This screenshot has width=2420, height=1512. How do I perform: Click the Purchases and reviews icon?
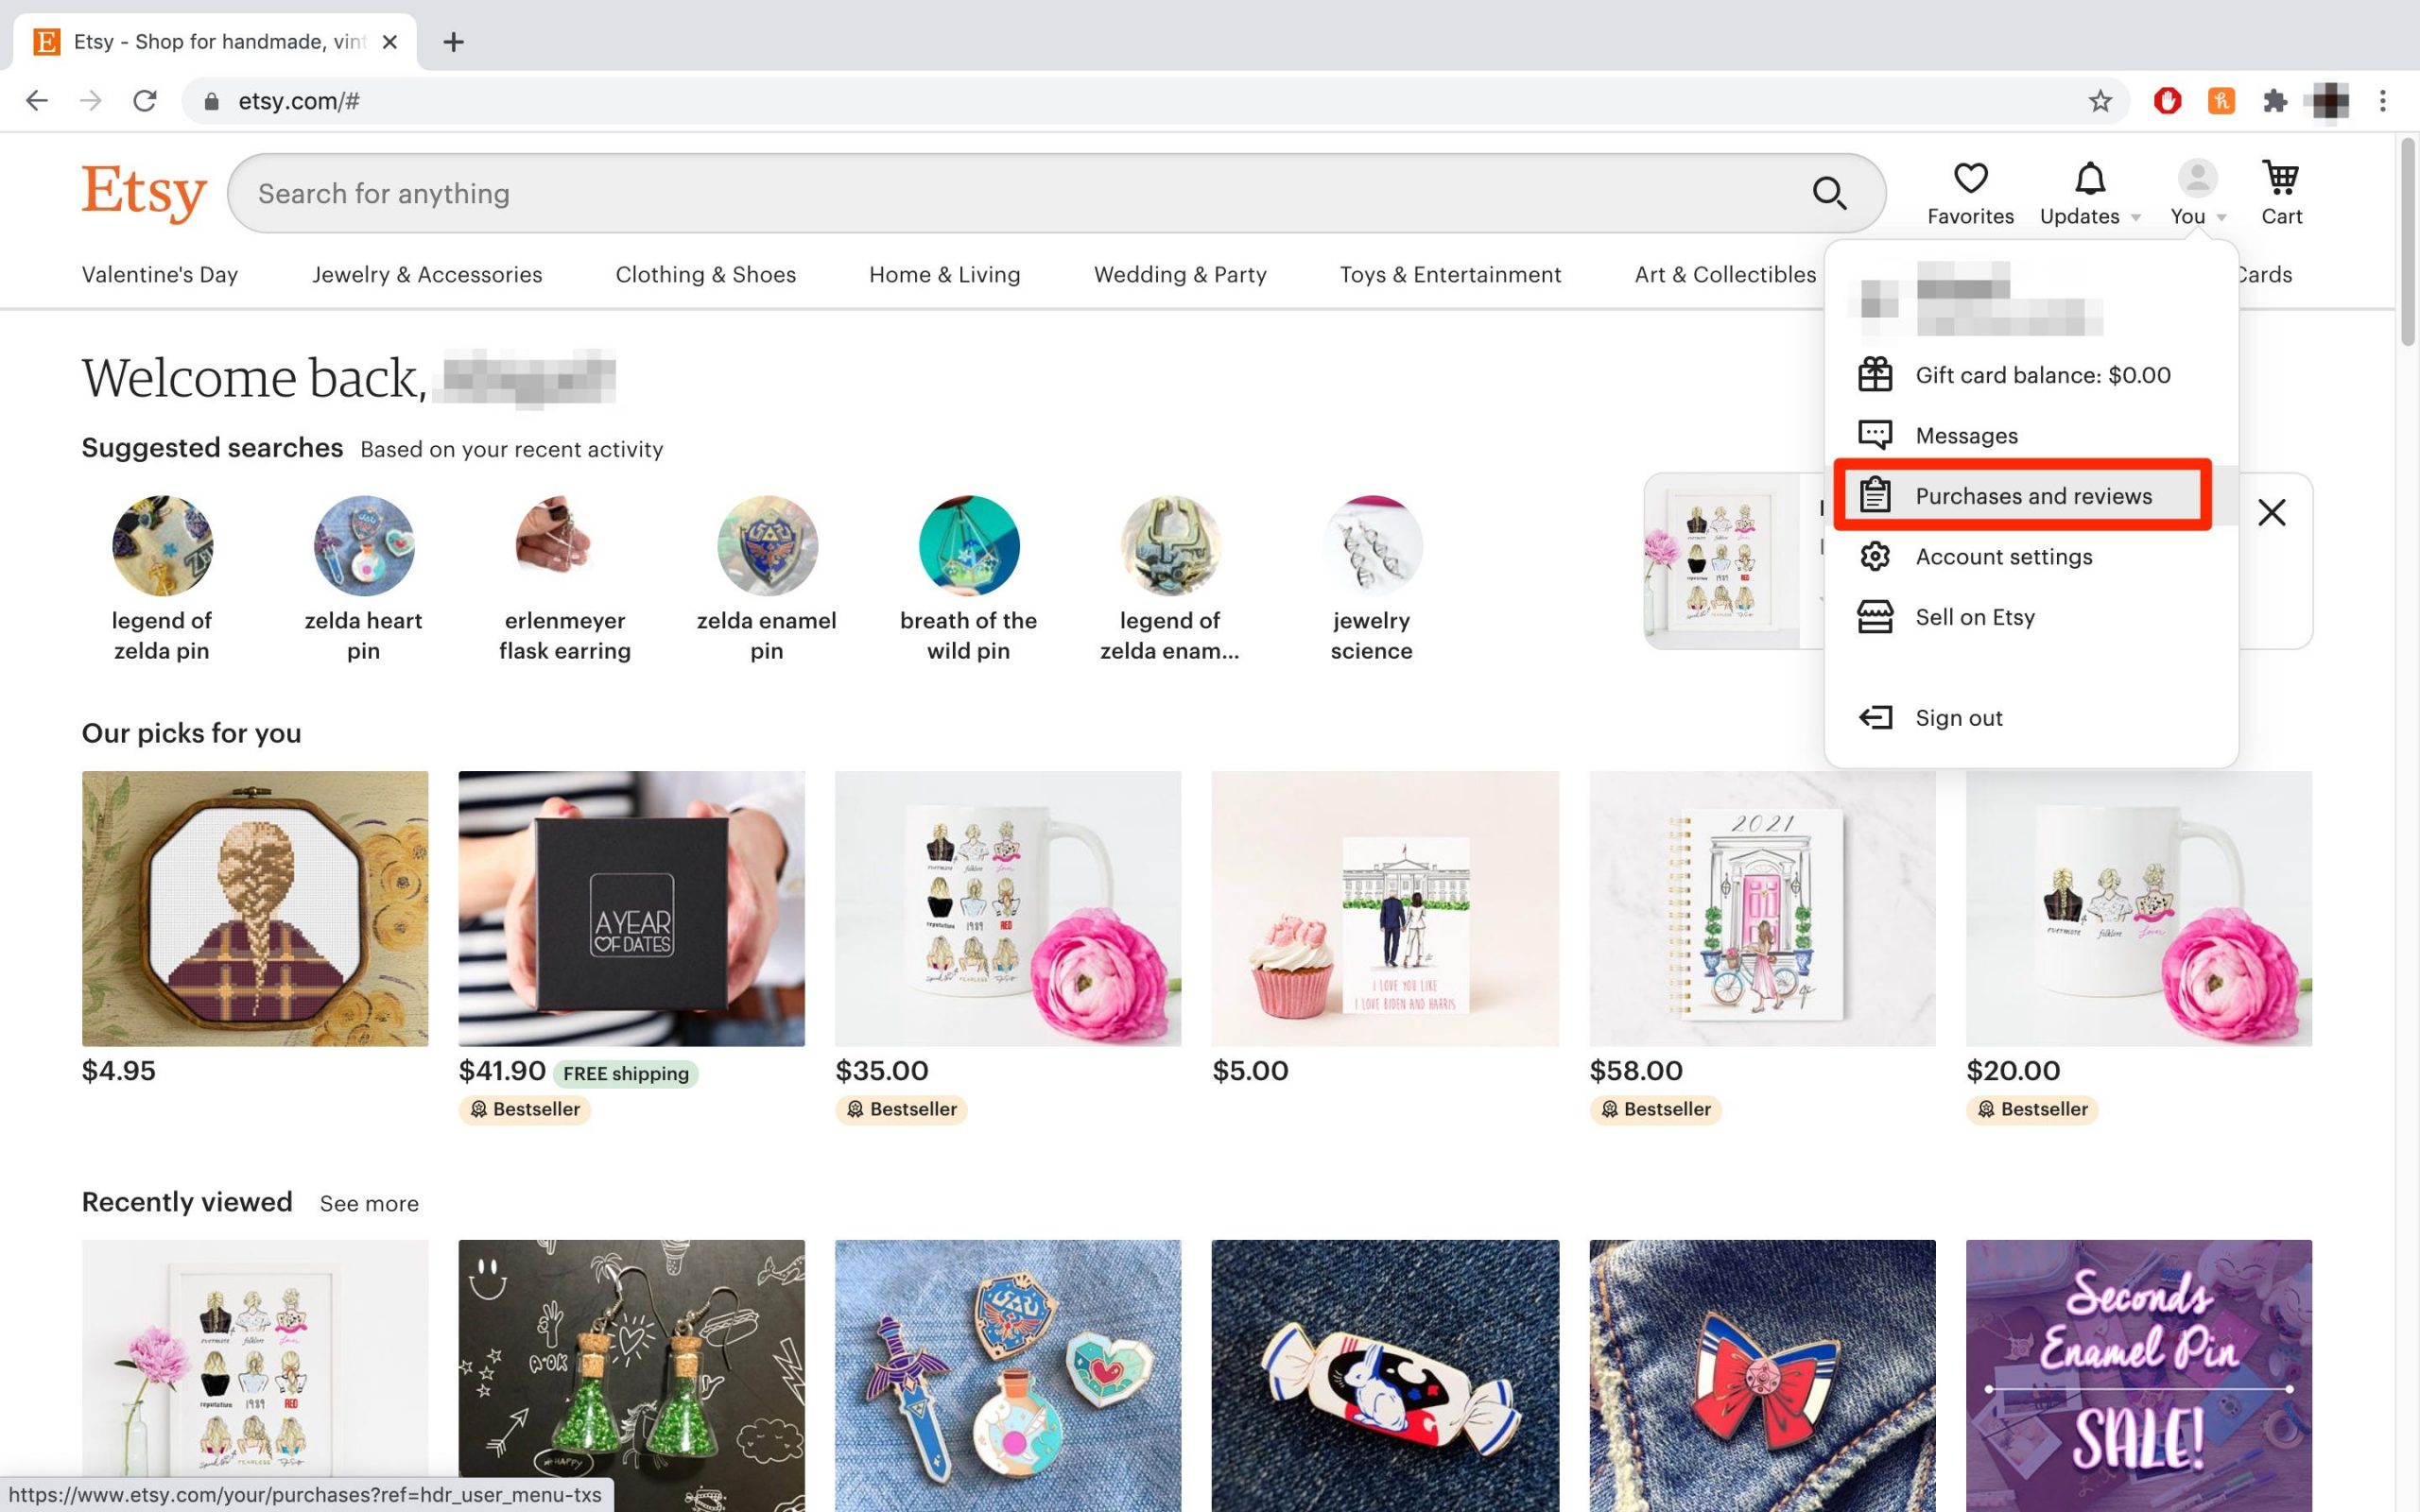(1875, 496)
